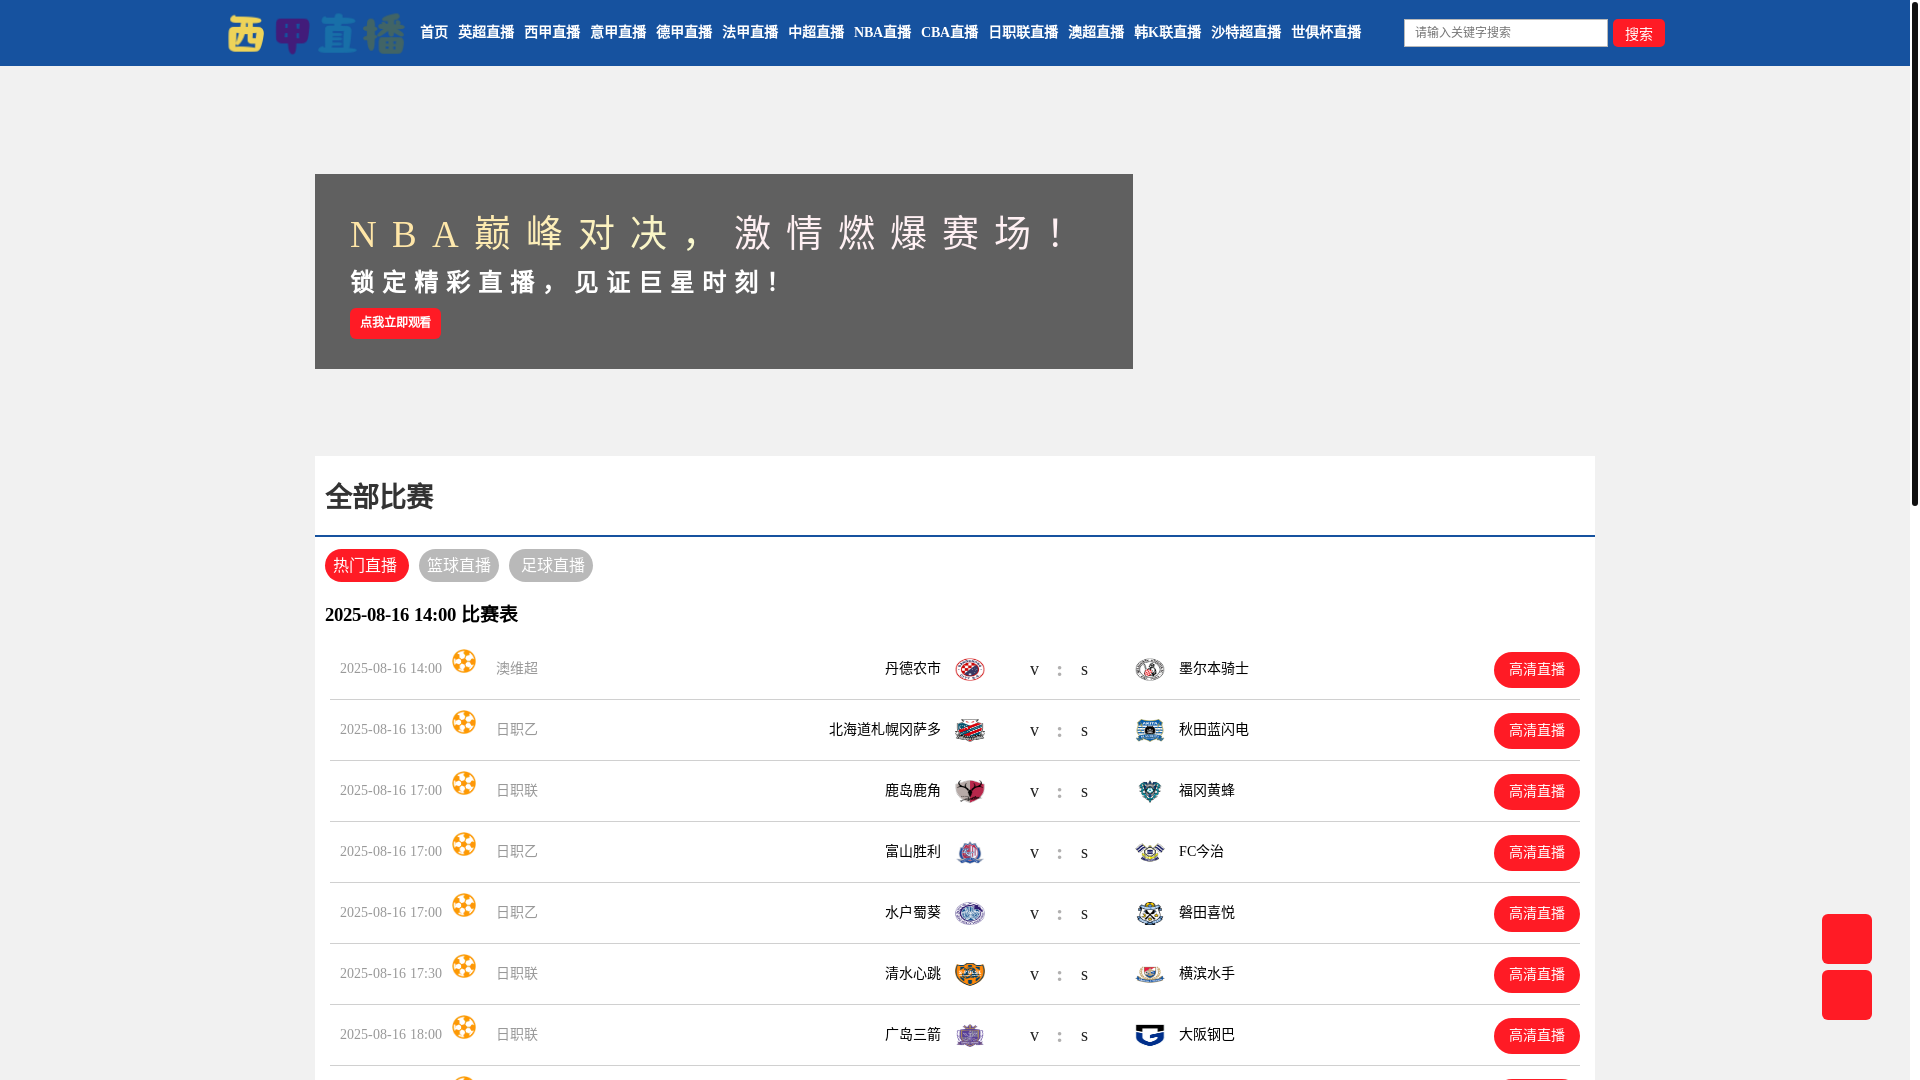The width and height of the screenshot is (1920, 1080).
Task: Click 丹德农市 team crest
Action: 970,669
